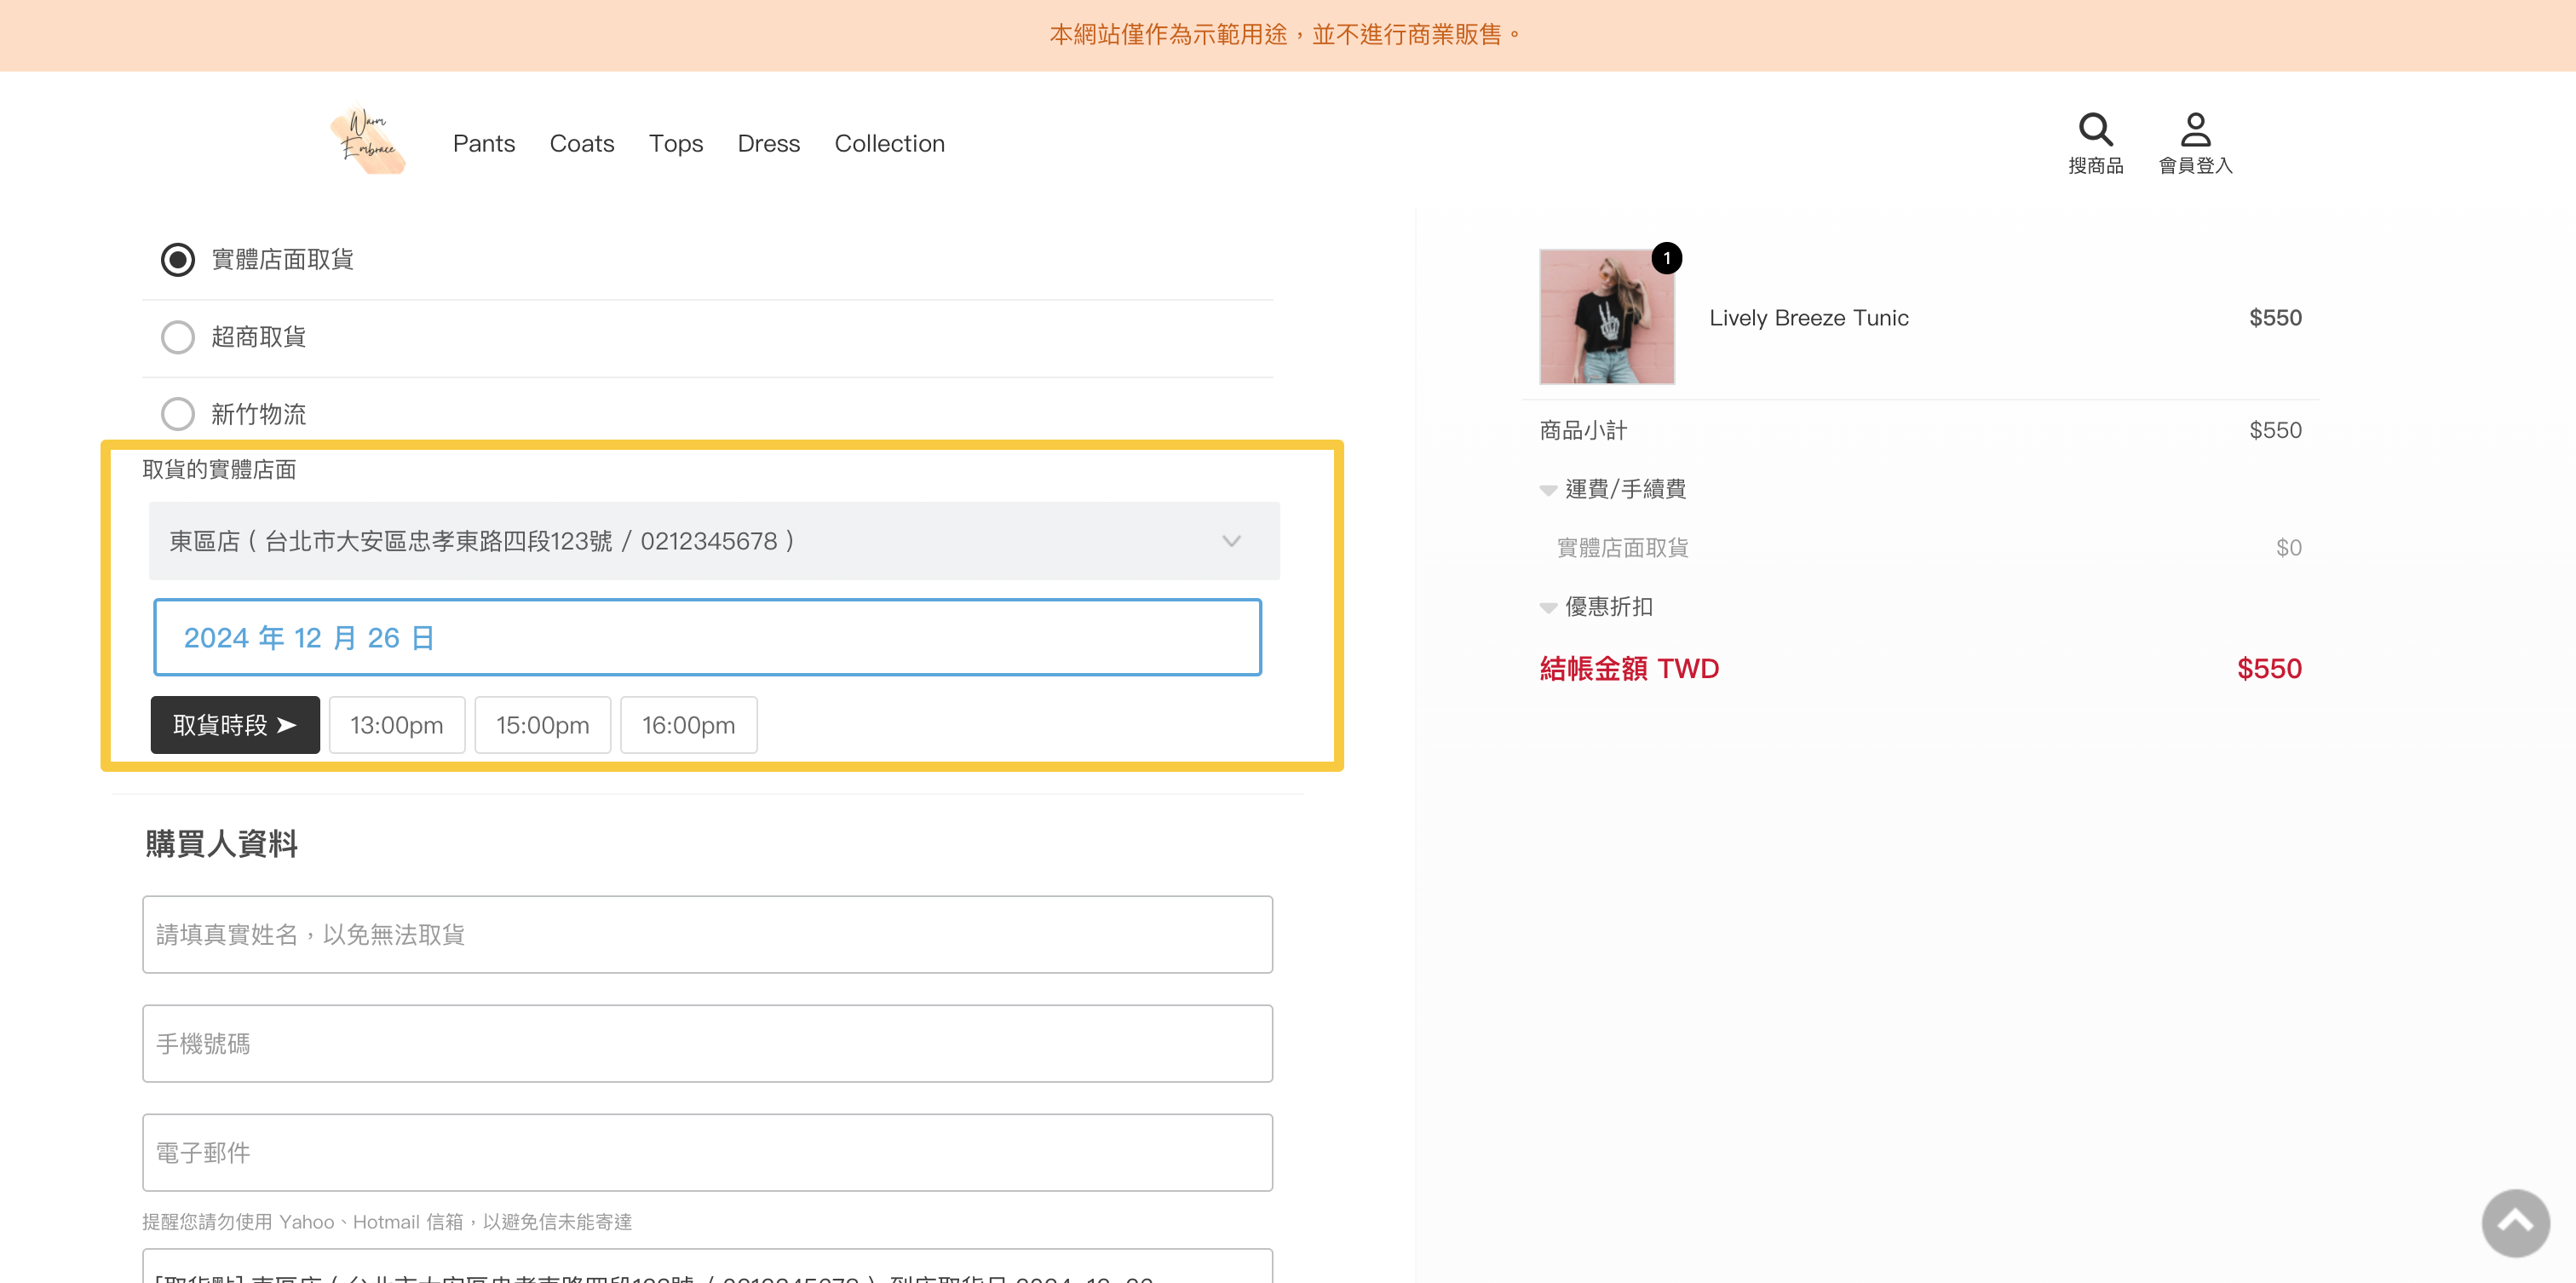The image size is (2576, 1283).
Task: Click the cart quantity badge
Action: (x=1666, y=258)
